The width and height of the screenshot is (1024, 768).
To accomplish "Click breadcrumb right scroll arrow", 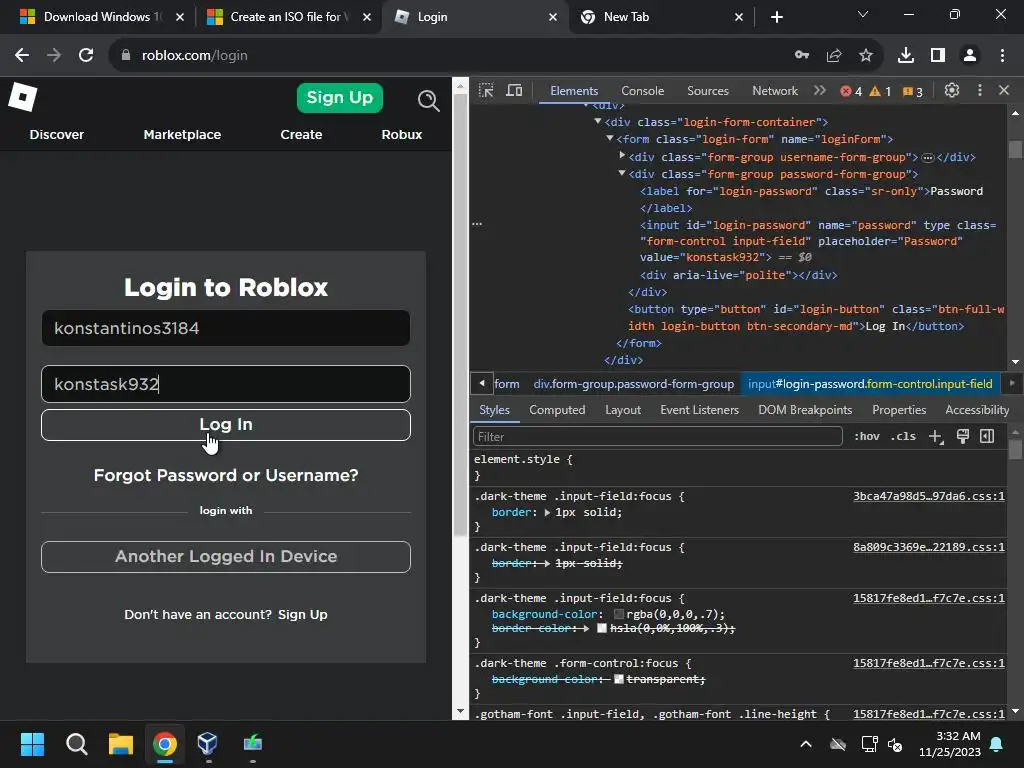I will tap(1012, 383).
